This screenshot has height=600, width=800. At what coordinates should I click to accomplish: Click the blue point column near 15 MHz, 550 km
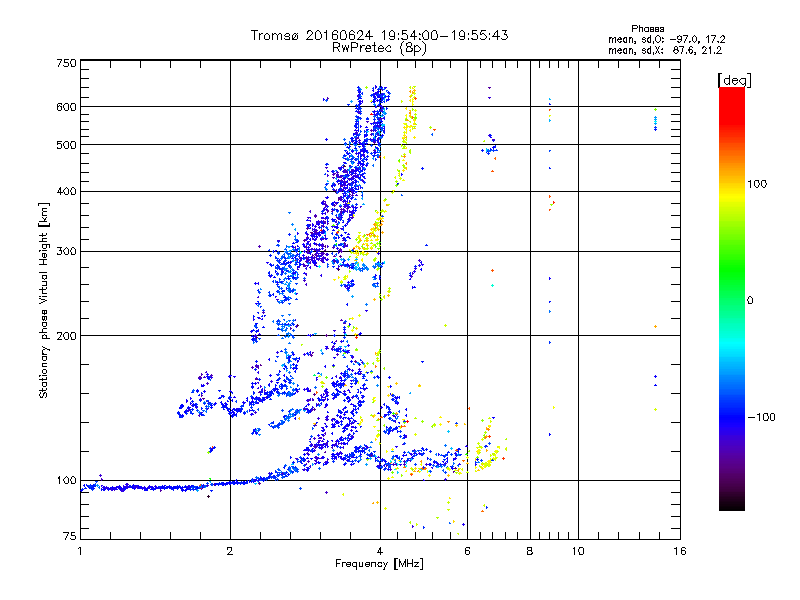click(x=656, y=122)
